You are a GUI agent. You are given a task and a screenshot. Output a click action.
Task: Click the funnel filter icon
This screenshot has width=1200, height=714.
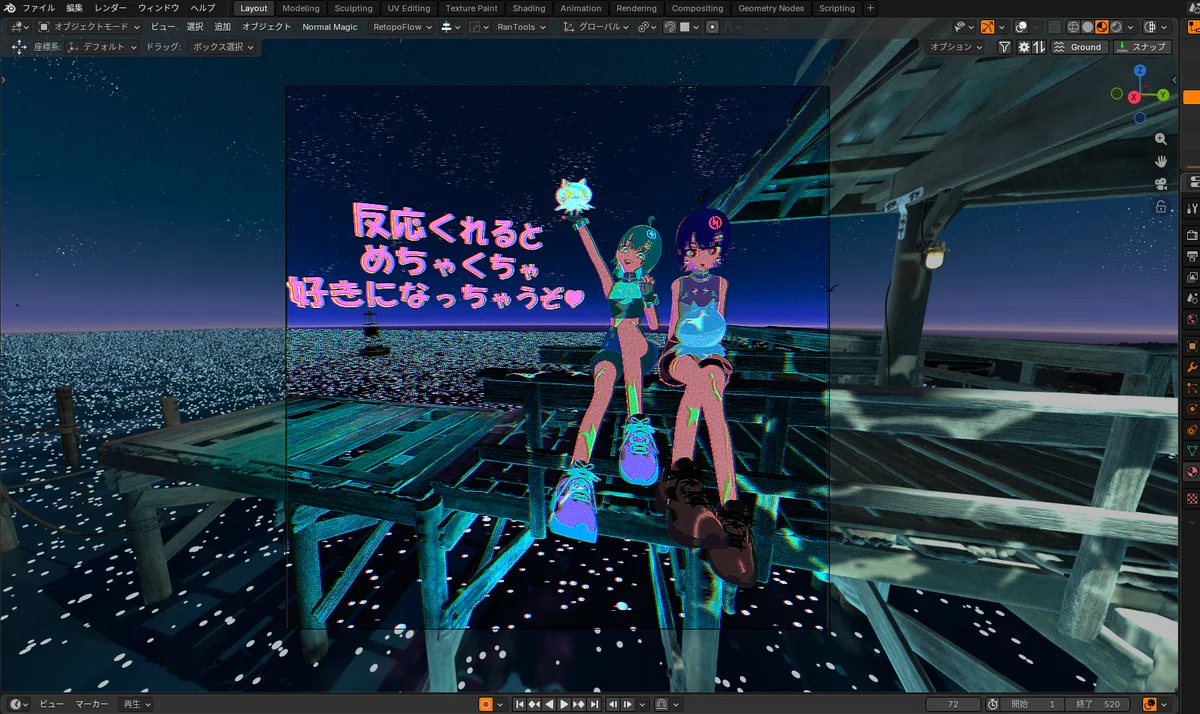point(1004,47)
